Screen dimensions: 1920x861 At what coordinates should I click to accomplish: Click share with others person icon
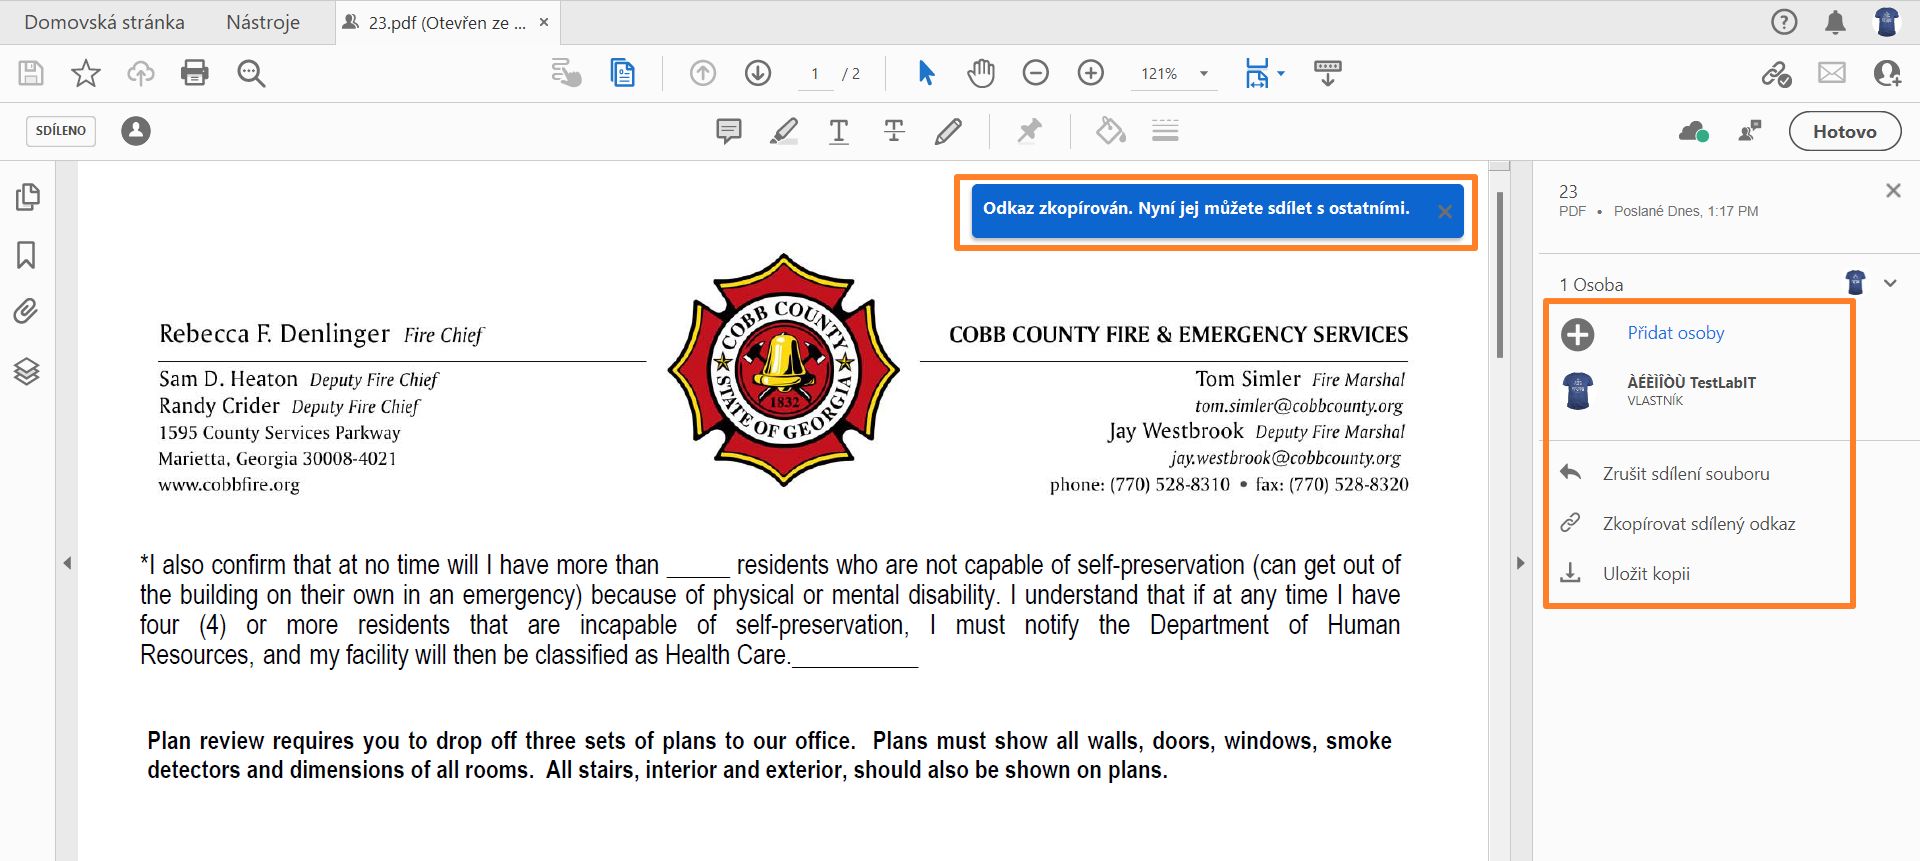click(x=1887, y=73)
